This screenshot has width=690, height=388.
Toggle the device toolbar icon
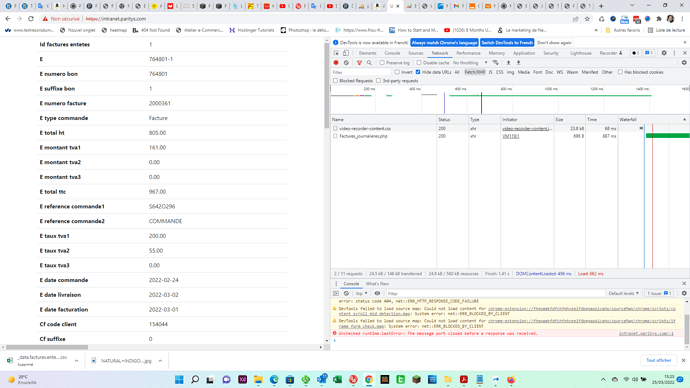click(346, 53)
